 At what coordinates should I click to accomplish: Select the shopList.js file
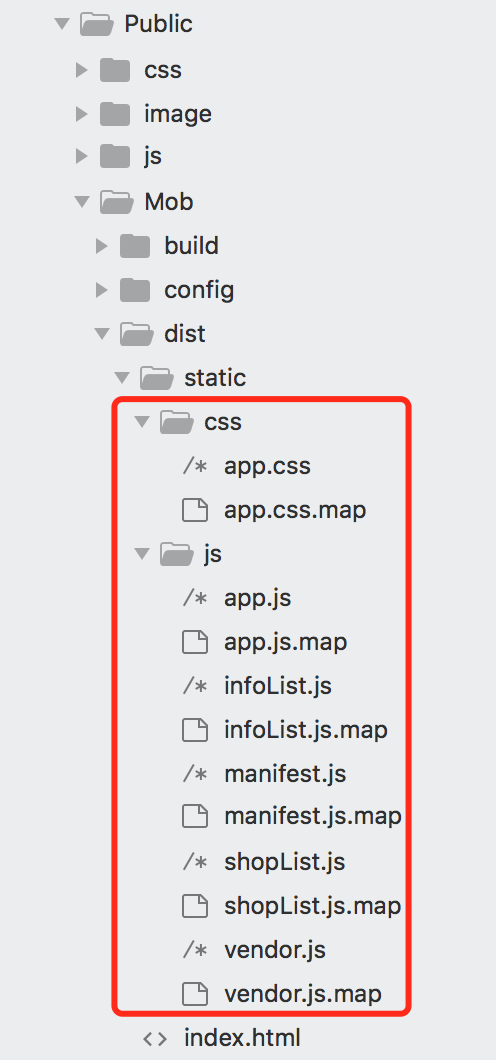click(284, 863)
